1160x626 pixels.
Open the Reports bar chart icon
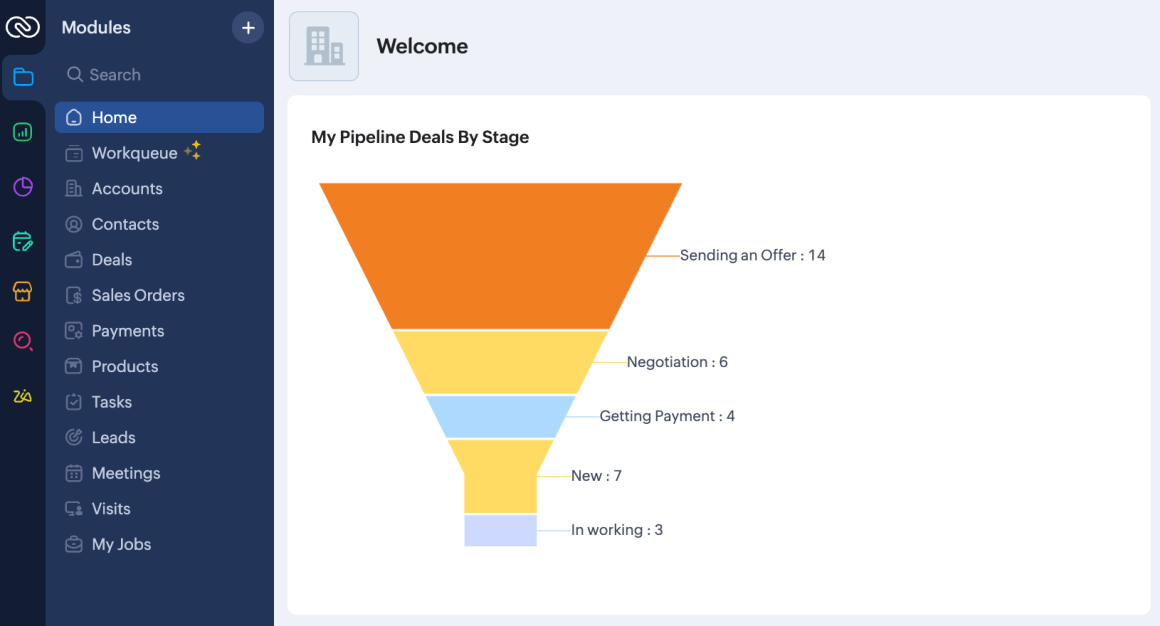click(x=22, y=131)
